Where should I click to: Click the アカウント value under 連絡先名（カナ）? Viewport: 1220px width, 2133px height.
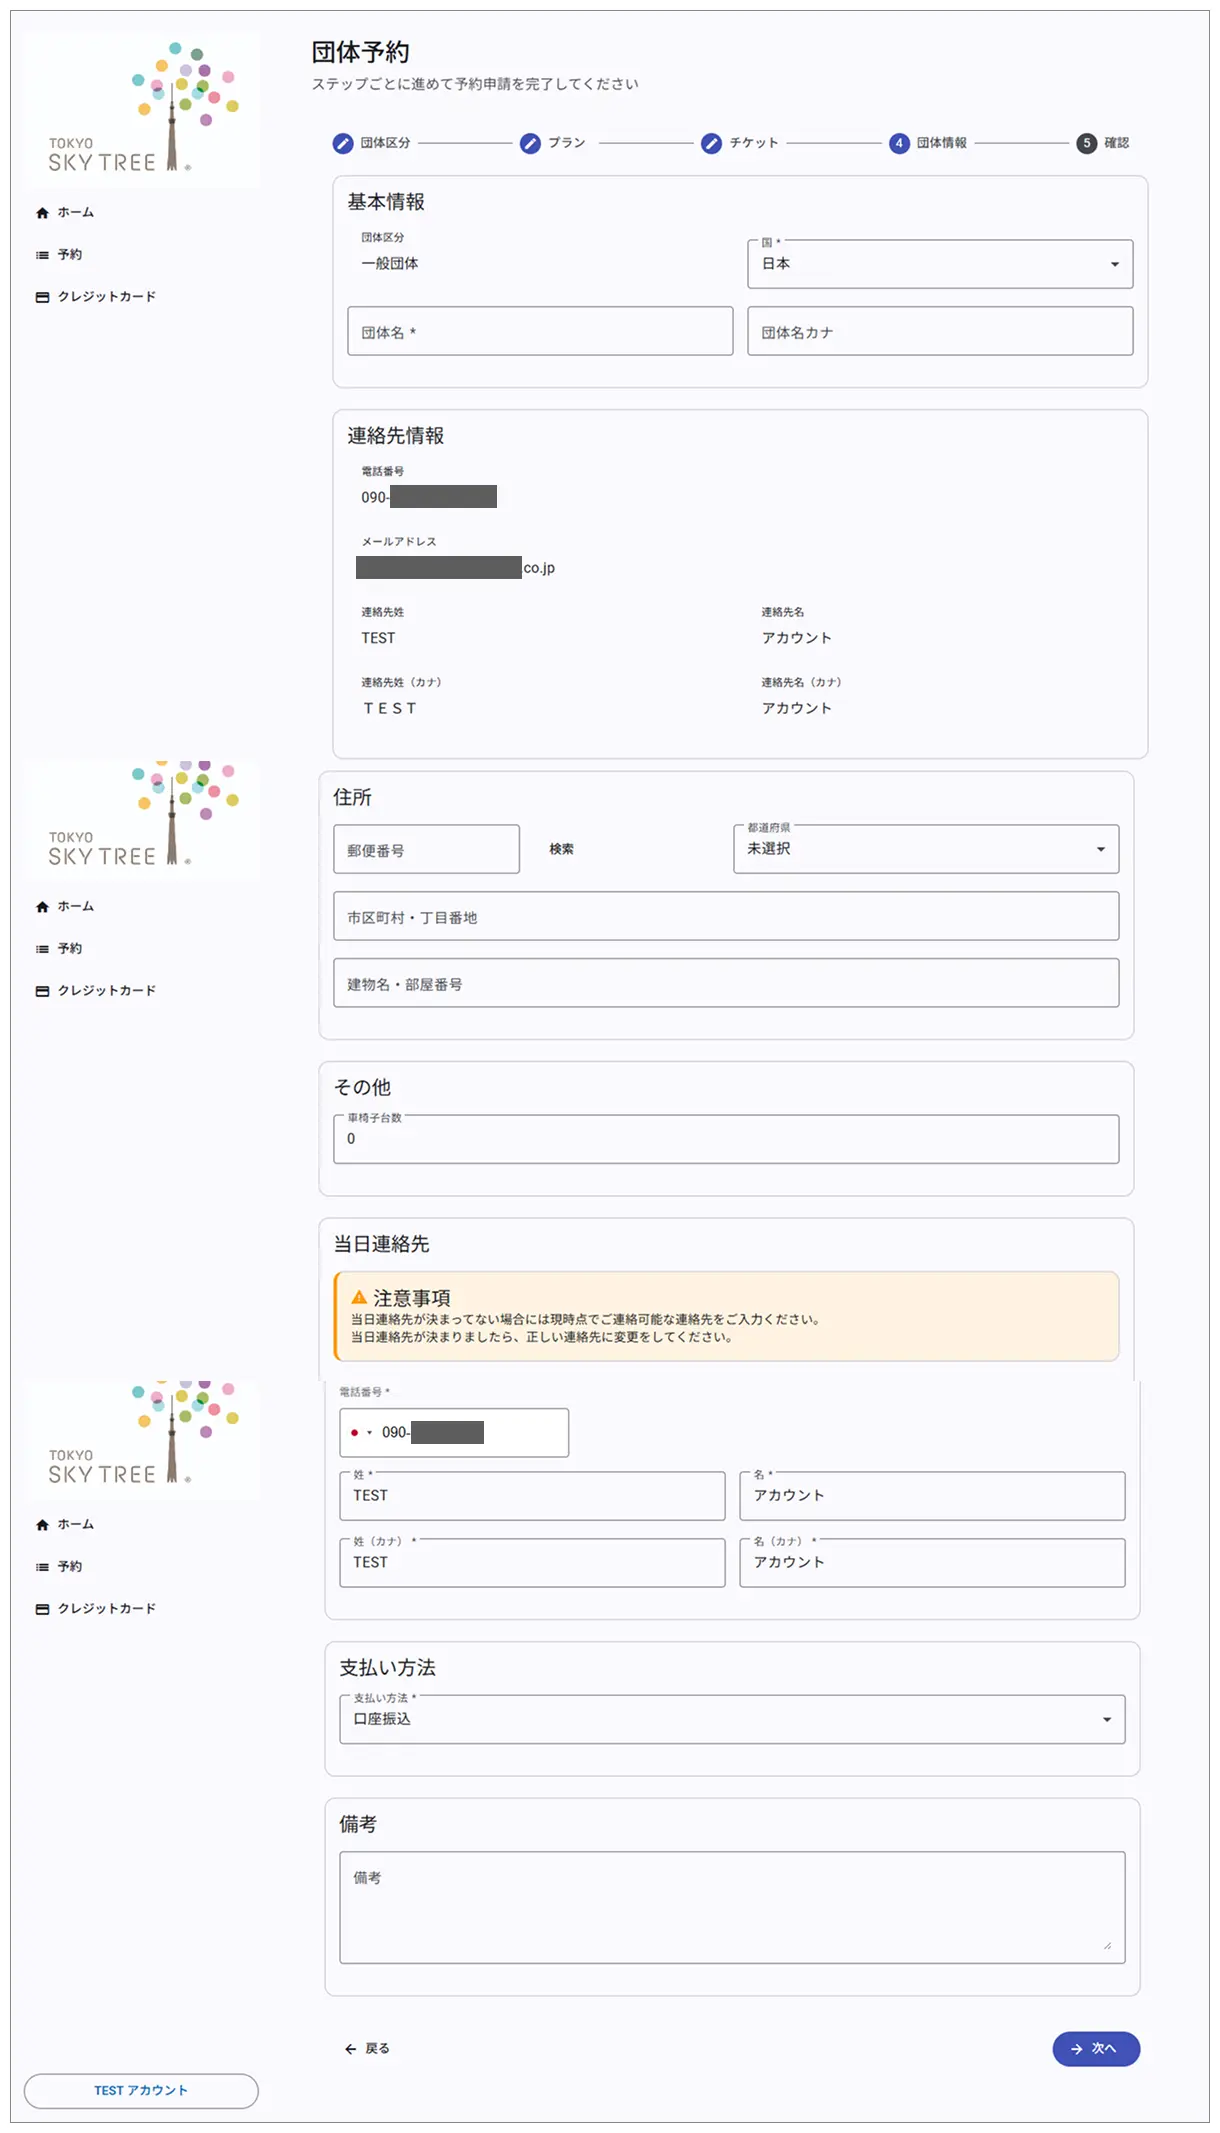(797, 708)
